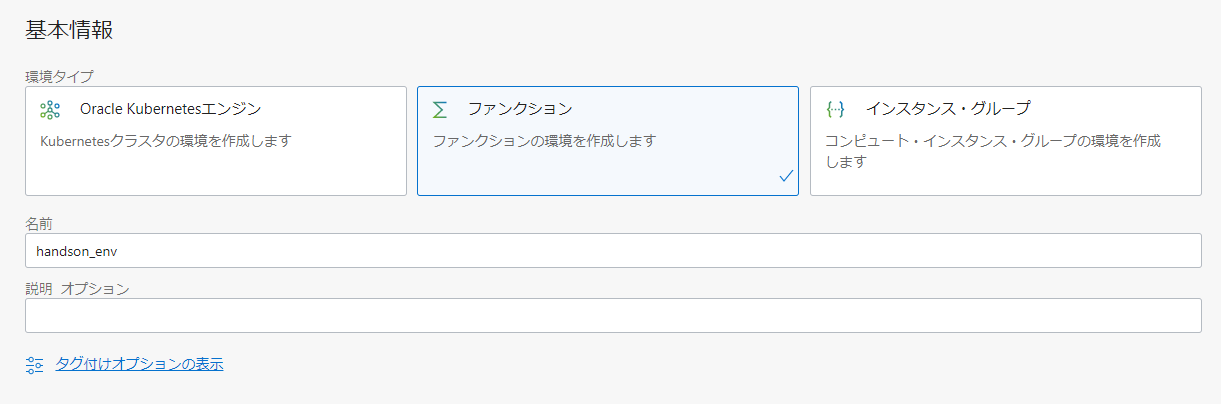
Task: Click into the empty 説明 text field
Action: pyautogui.click(x=613, y=315)
